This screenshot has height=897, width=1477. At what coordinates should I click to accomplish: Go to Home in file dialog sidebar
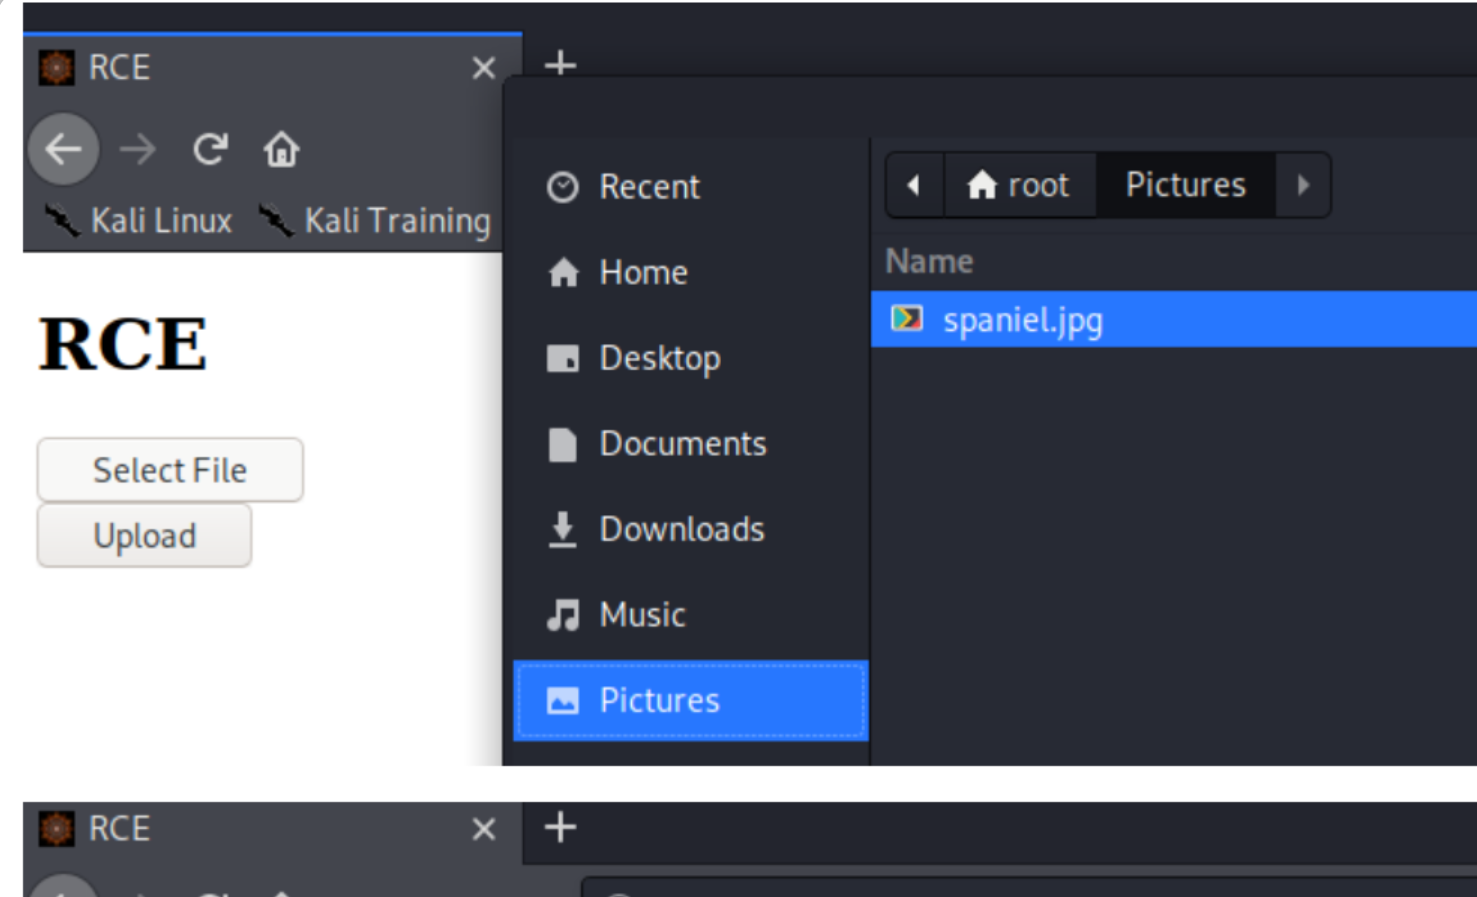[x=690, y=272]
